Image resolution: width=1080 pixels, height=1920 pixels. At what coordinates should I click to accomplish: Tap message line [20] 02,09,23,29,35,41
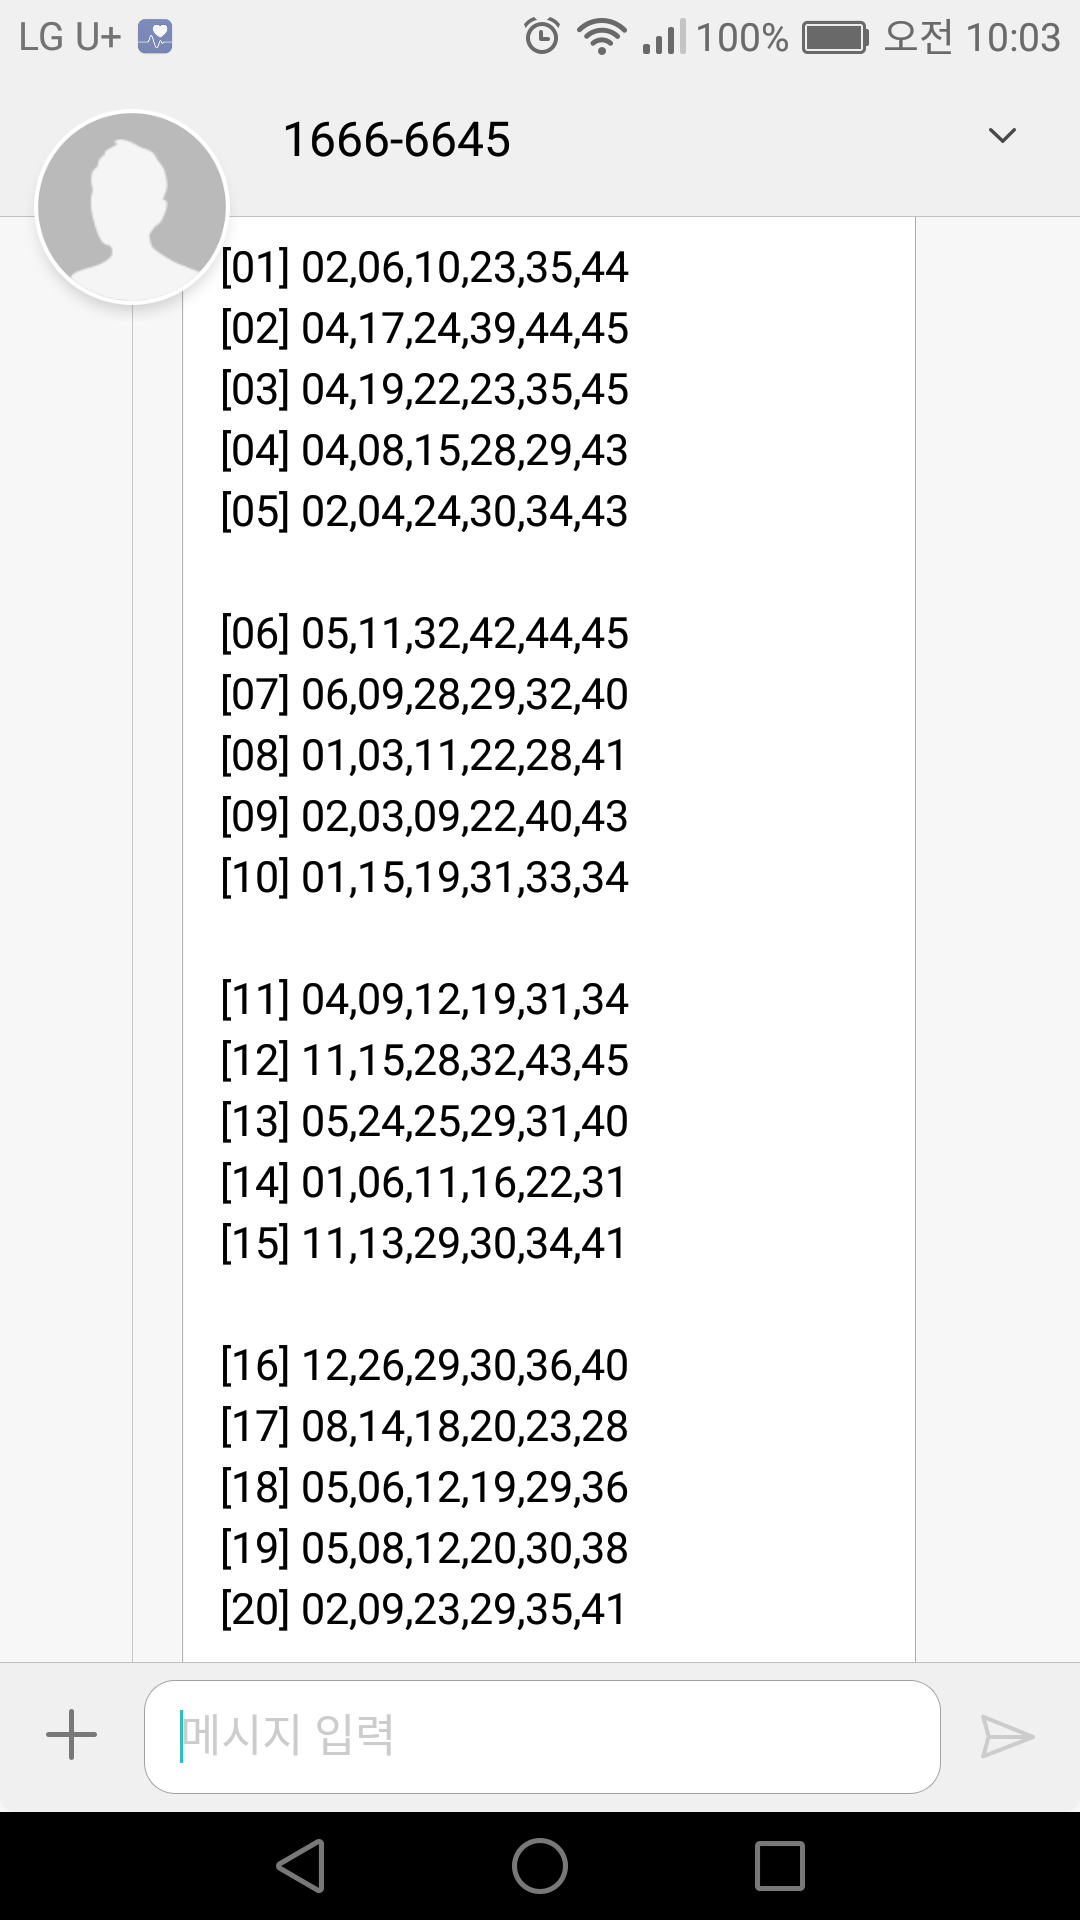(x=424, y=1610)
